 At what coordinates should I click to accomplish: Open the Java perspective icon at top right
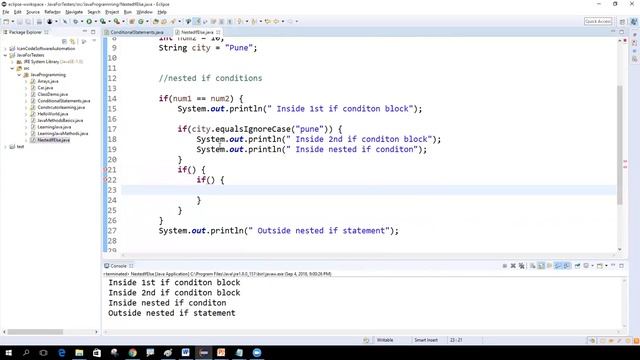coord(633,22)
